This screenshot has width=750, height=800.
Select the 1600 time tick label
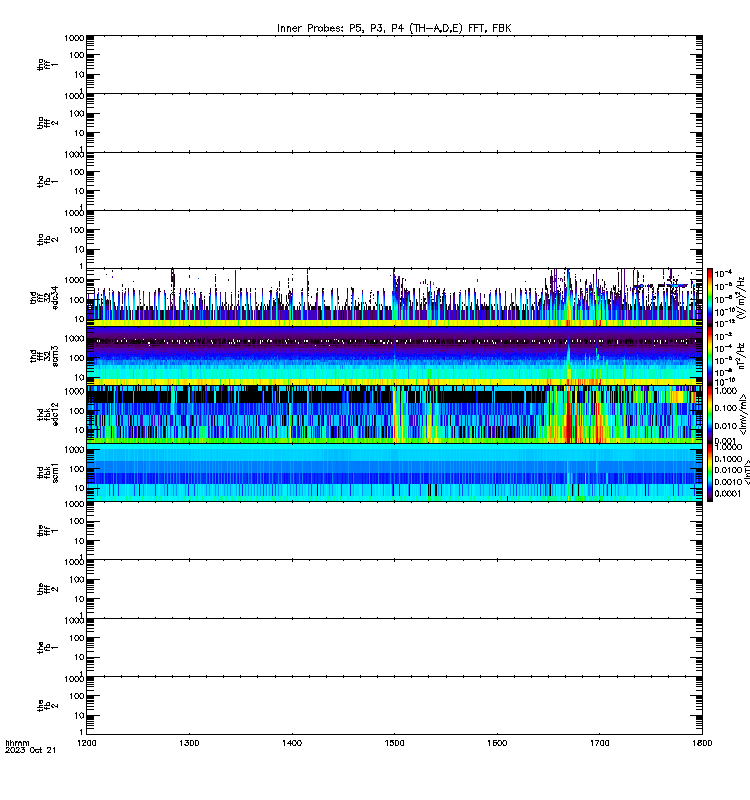497,743
